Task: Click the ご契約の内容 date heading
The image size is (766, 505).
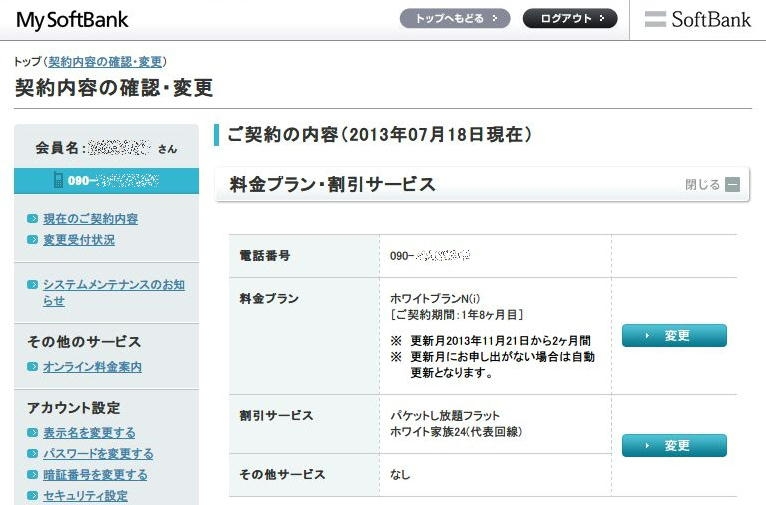Action: pyautogui.click(x=380, y=135)
